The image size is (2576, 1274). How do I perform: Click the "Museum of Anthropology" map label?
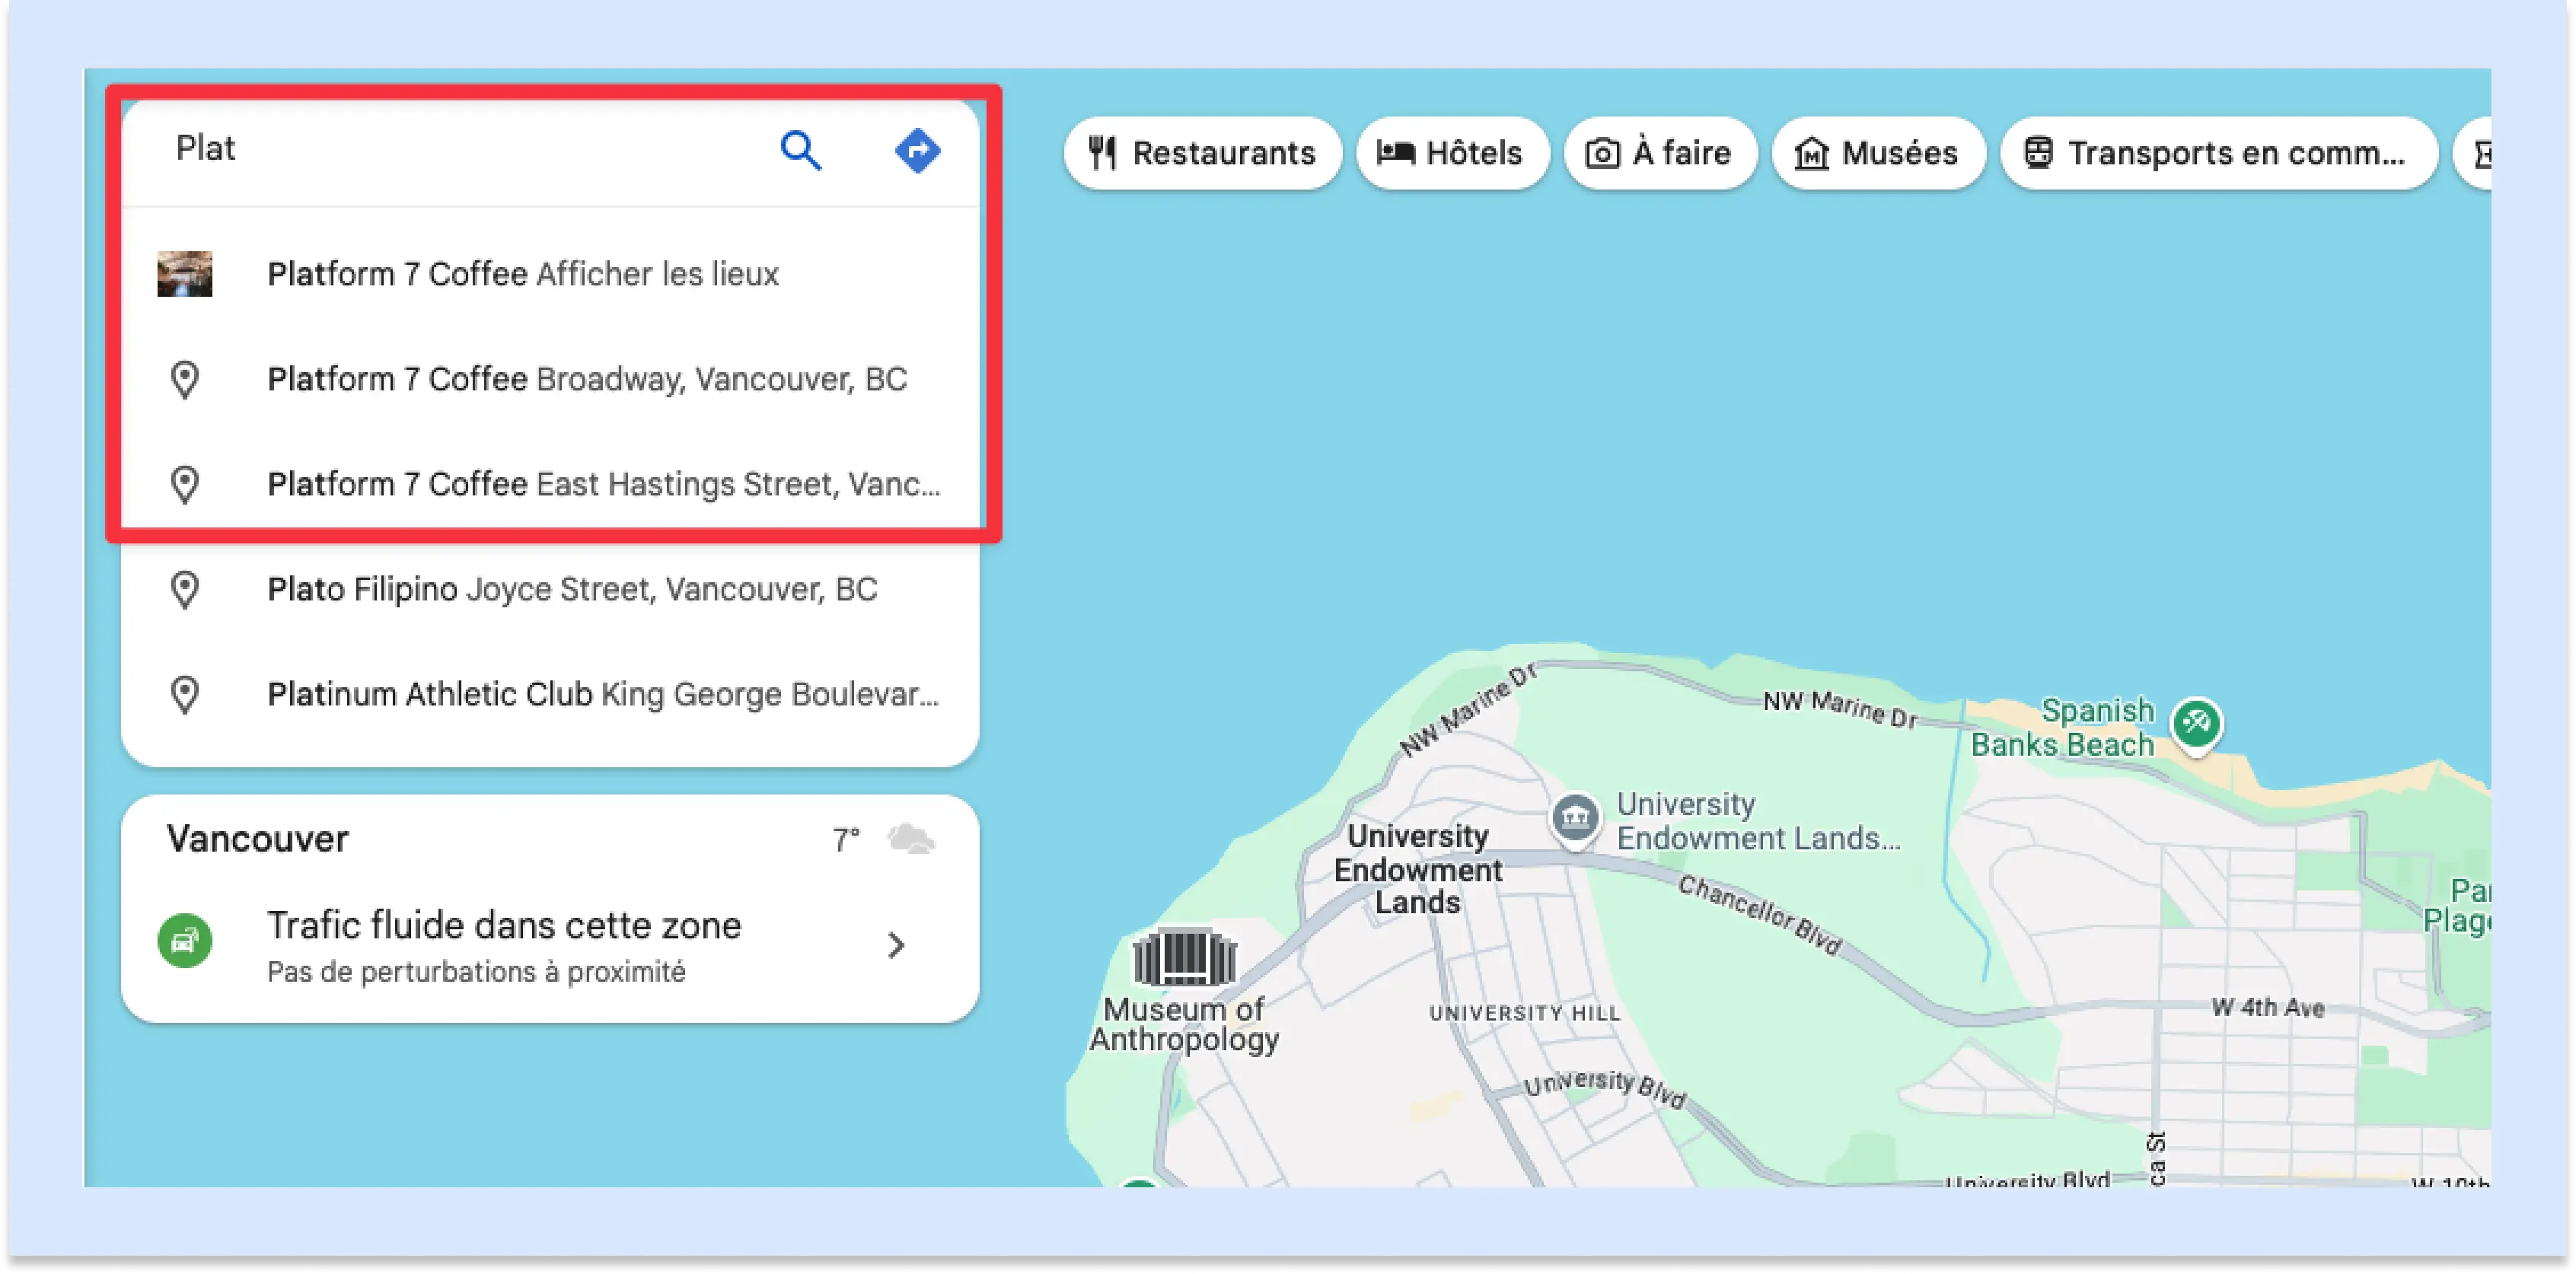coord(1184,1024)
